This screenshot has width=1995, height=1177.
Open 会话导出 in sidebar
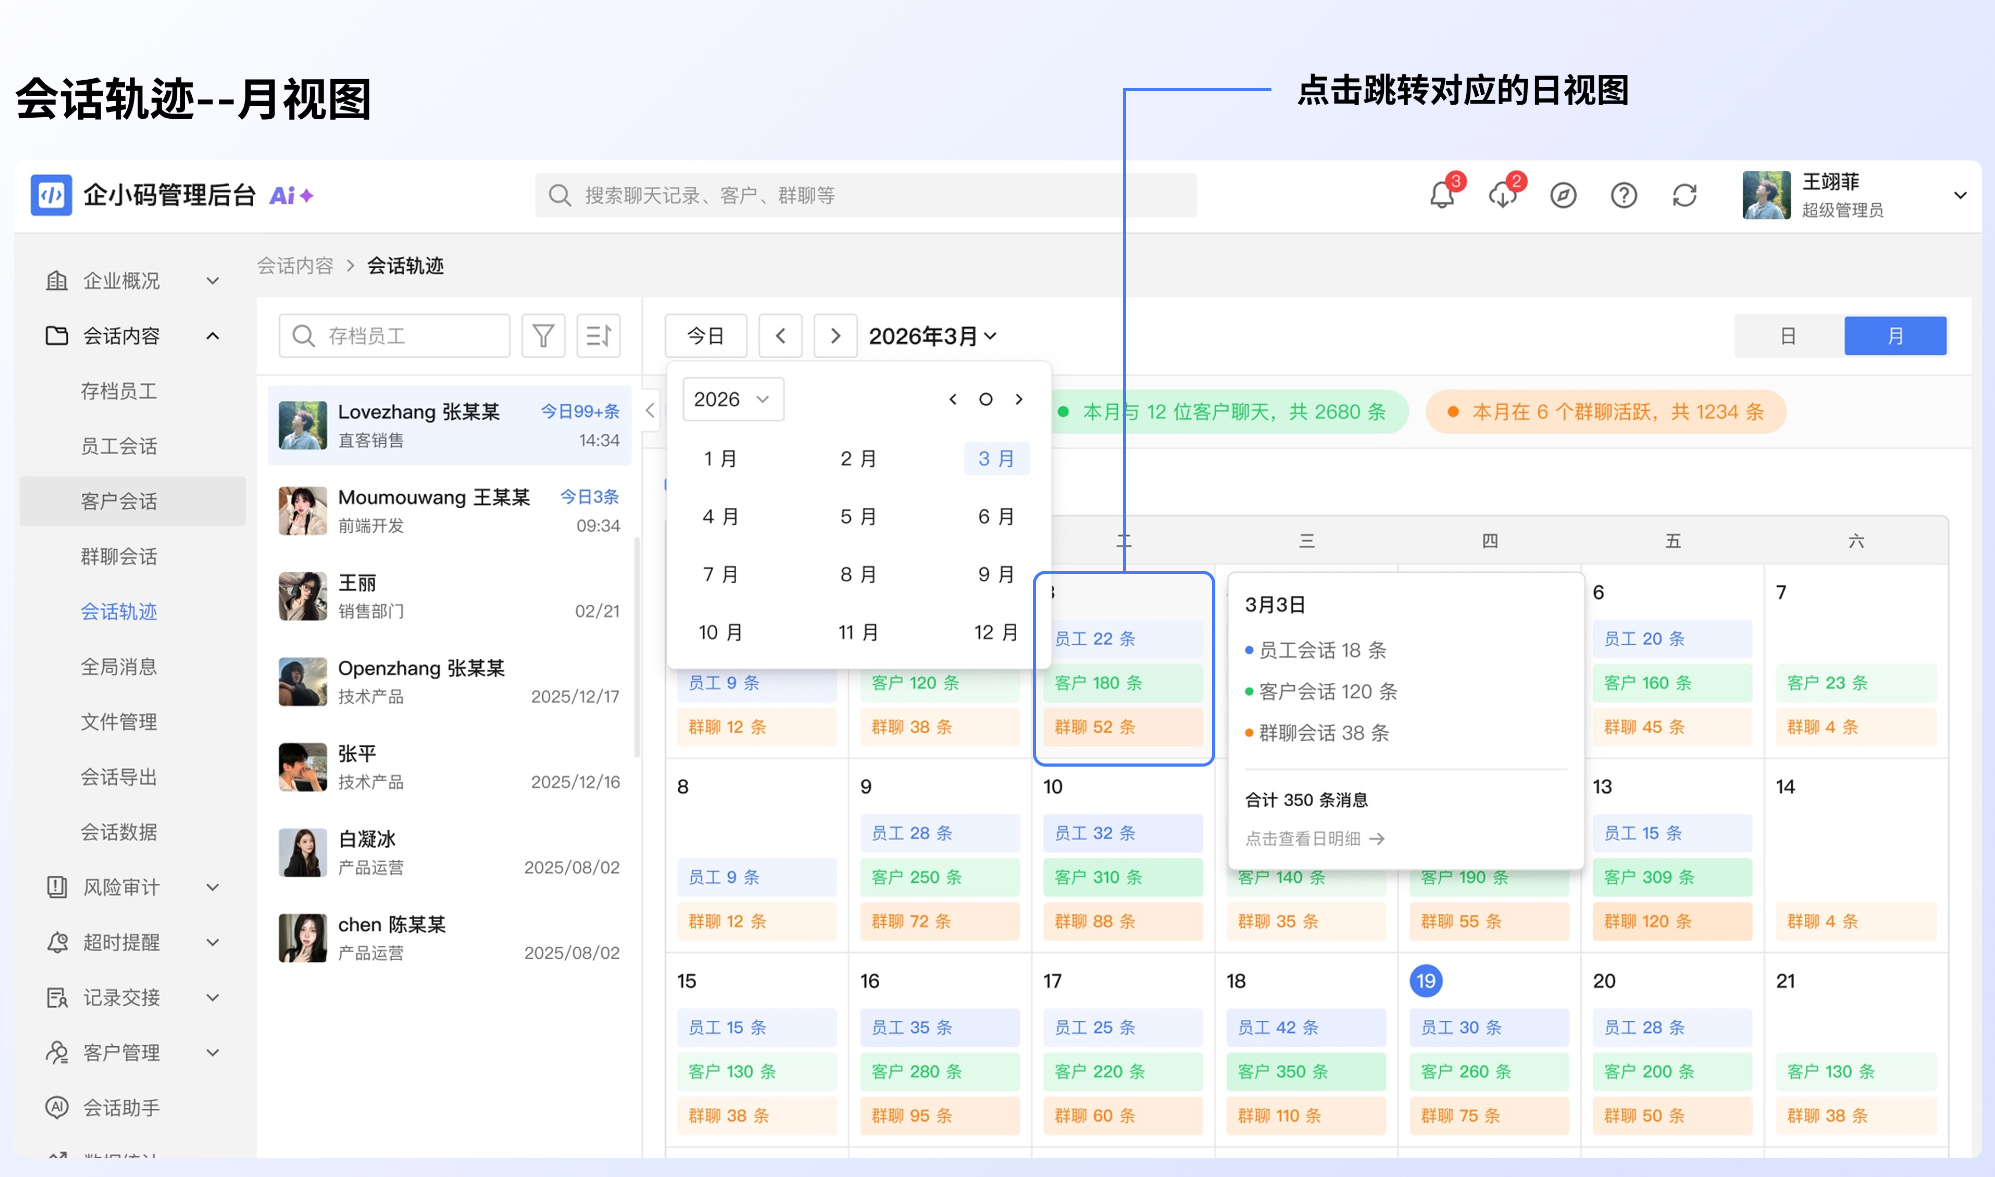119,776
